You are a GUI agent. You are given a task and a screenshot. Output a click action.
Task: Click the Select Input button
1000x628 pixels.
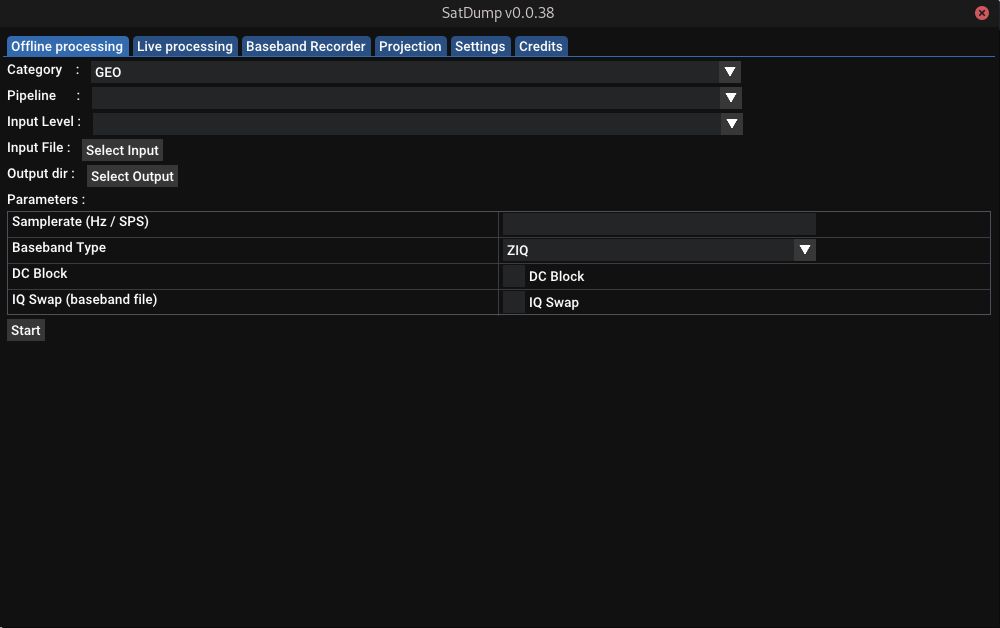pyautogui.click(x=122, y=150)
